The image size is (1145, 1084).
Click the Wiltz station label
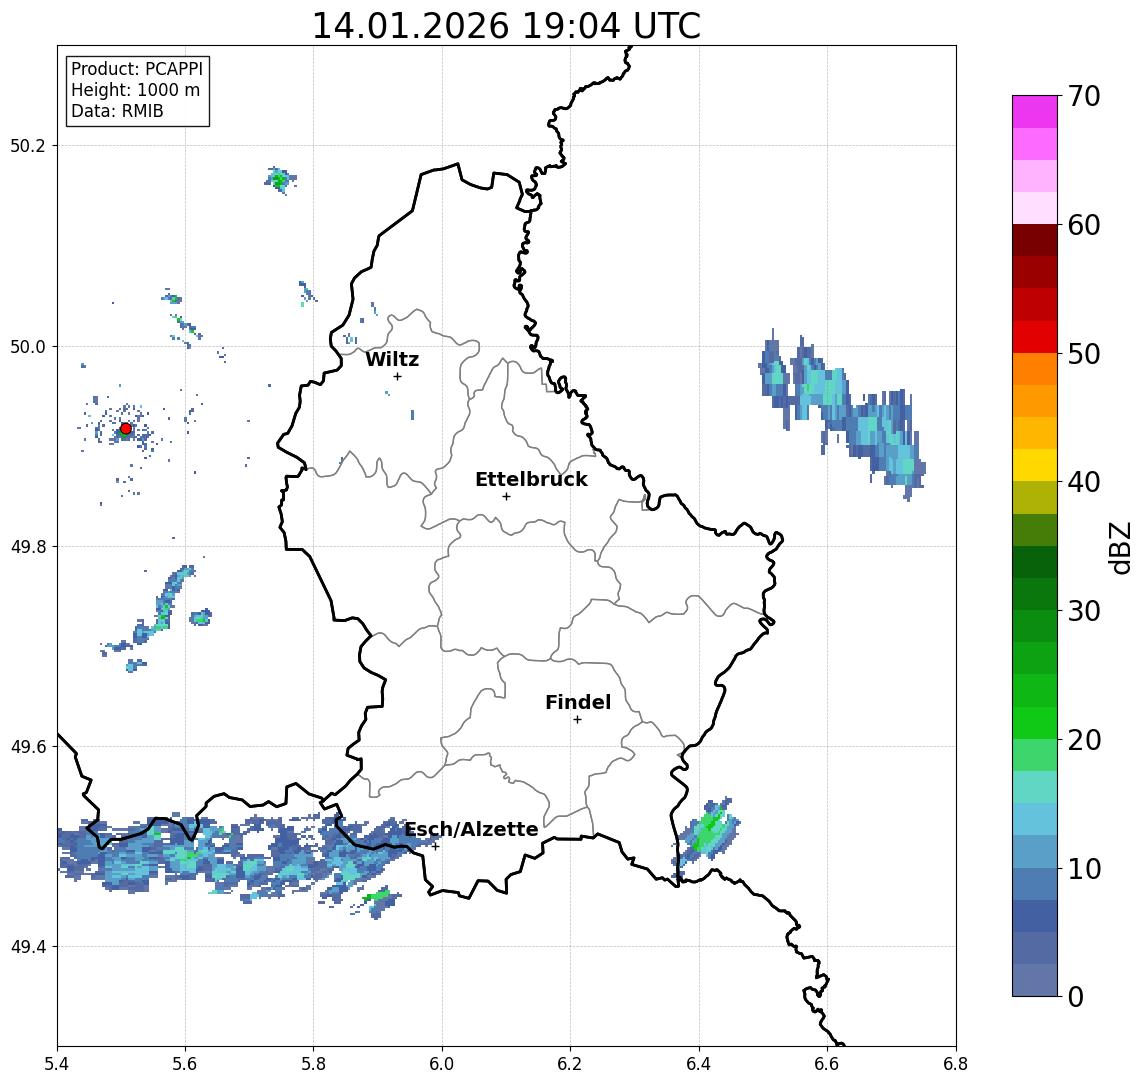tap(392, 359)
